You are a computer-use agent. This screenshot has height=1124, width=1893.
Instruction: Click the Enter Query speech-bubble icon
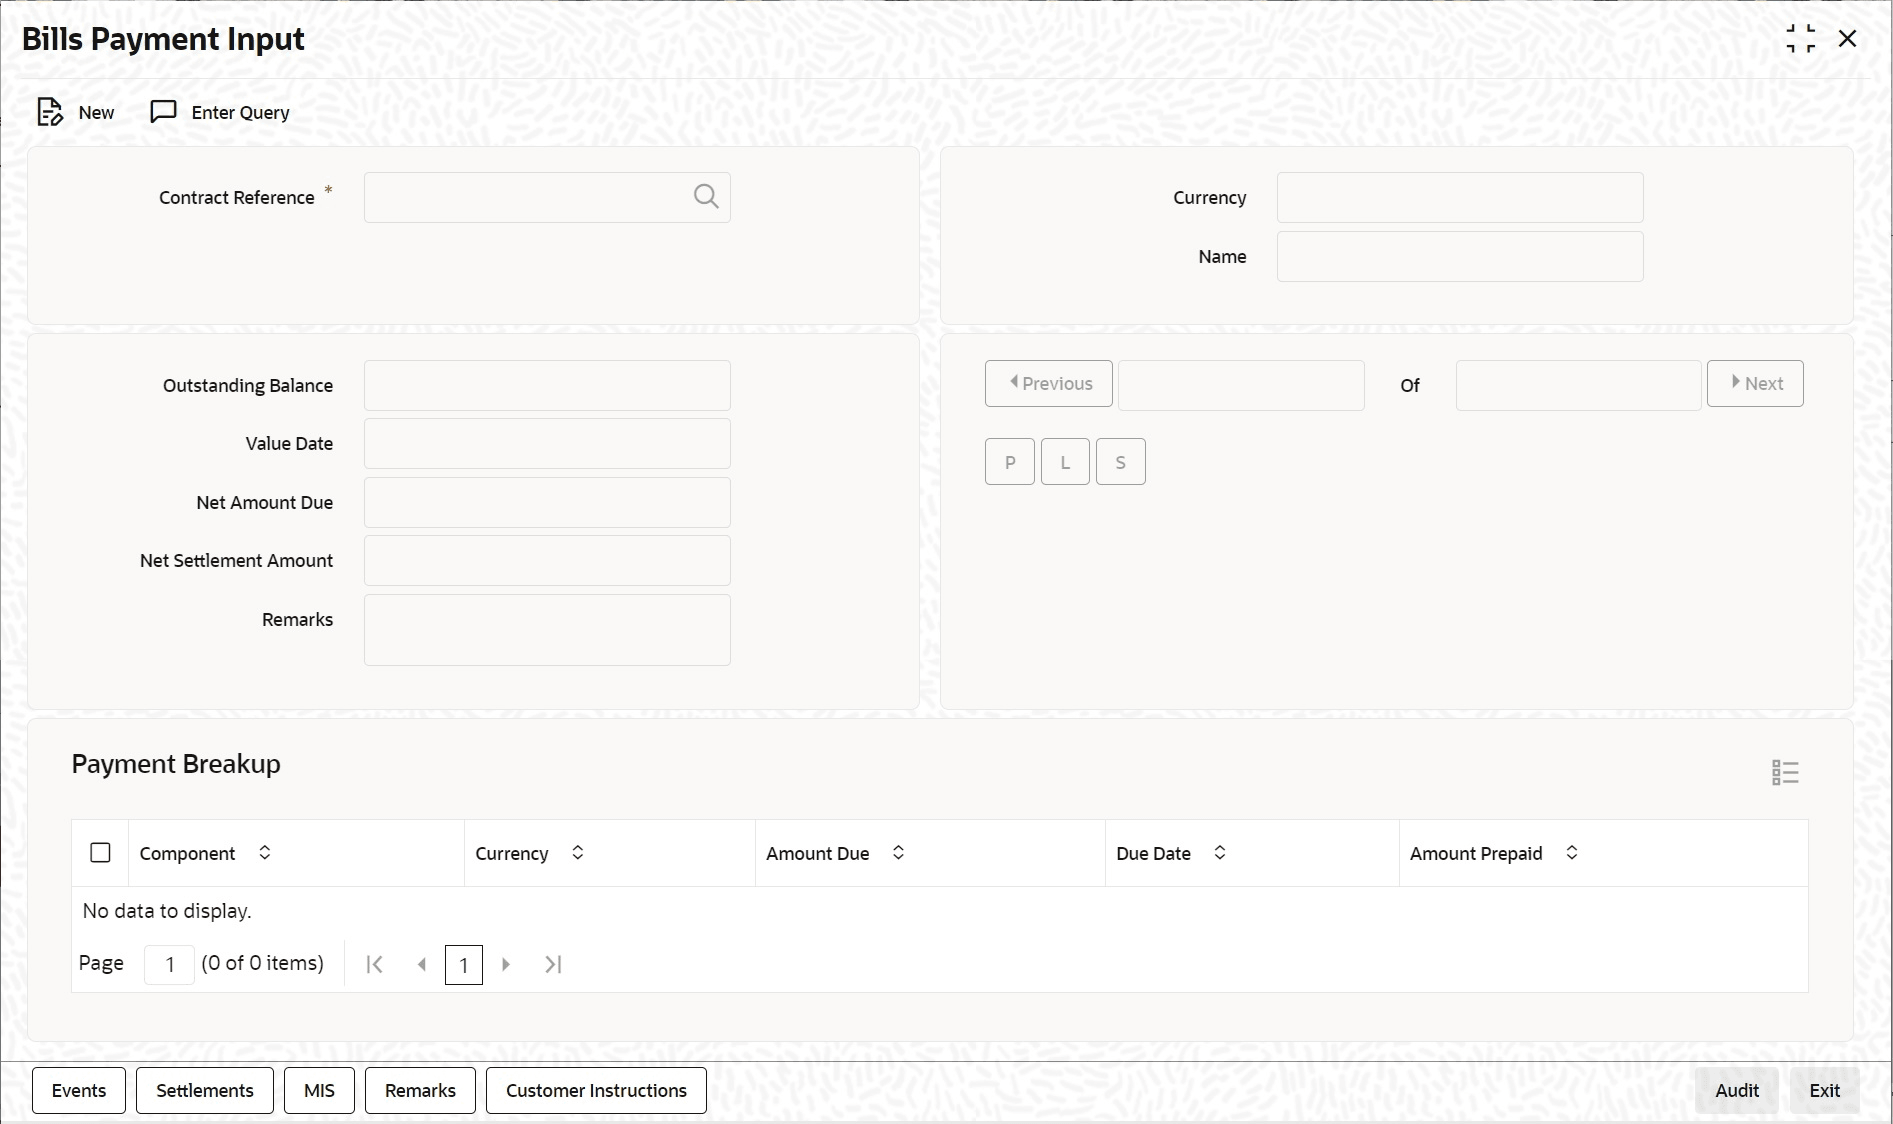pyautogui.click(x=163, y=111)
